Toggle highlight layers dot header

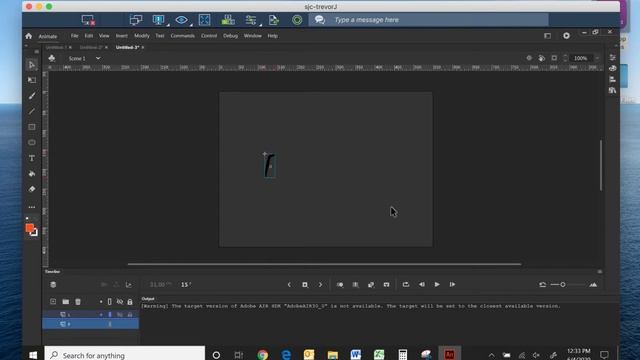(101, 302)
